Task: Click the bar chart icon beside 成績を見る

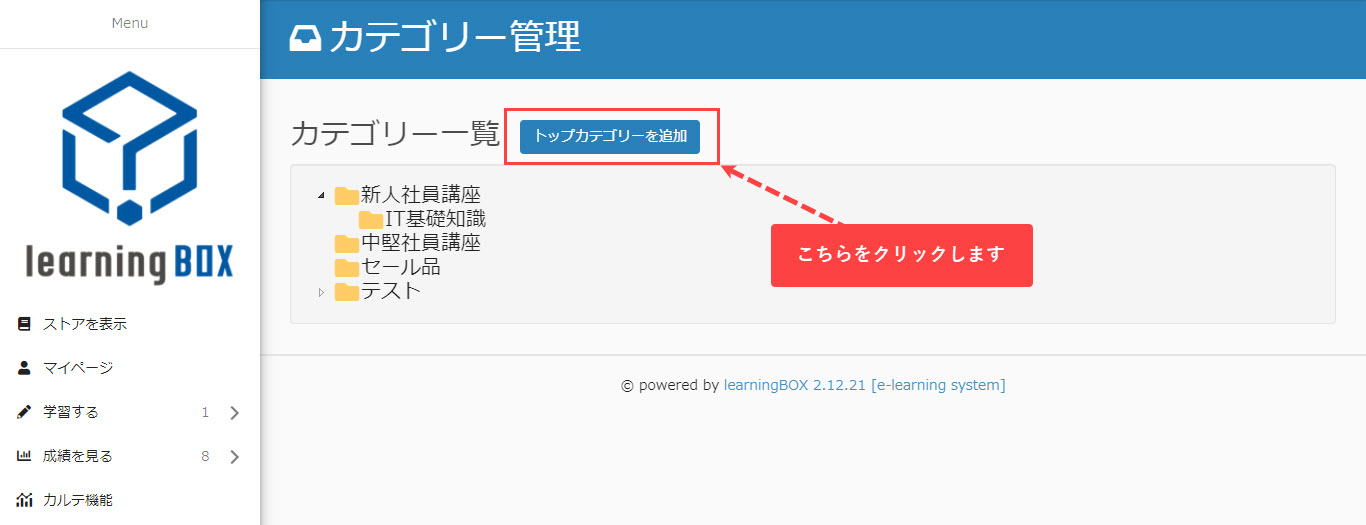Action: point(25,456)
